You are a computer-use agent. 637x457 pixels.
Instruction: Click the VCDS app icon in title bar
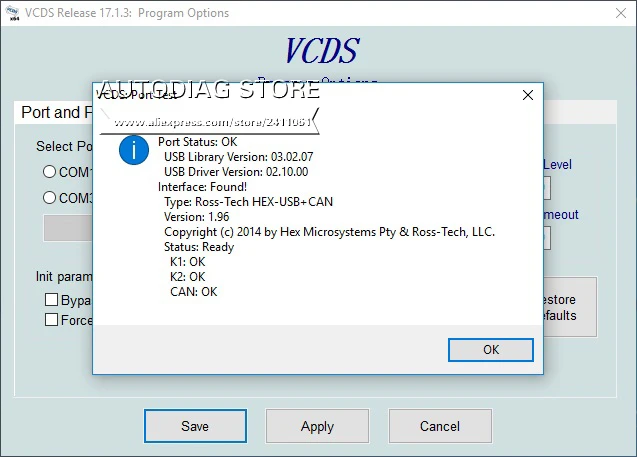tap(13, 13)
